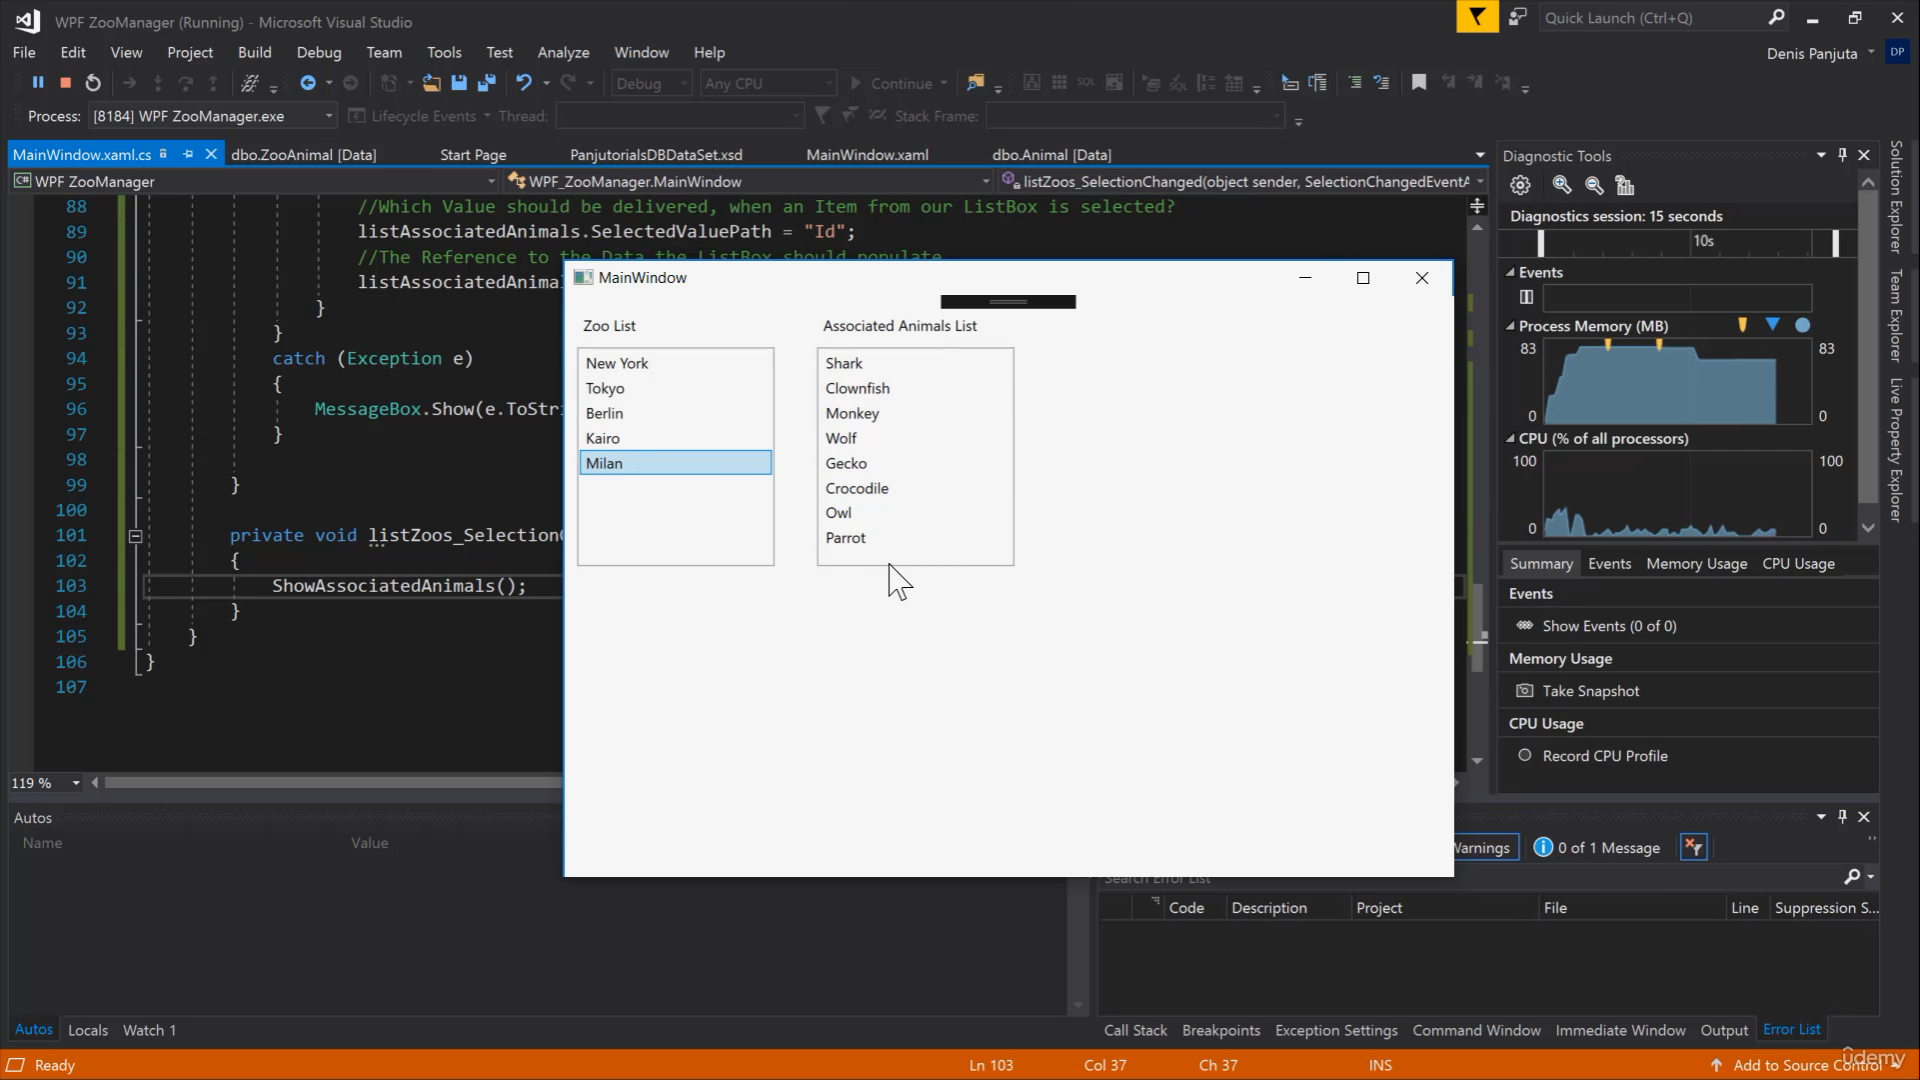Open the Analyze menu
This screenshot has height=1080, width=1920.
click(x=563, y=52)
